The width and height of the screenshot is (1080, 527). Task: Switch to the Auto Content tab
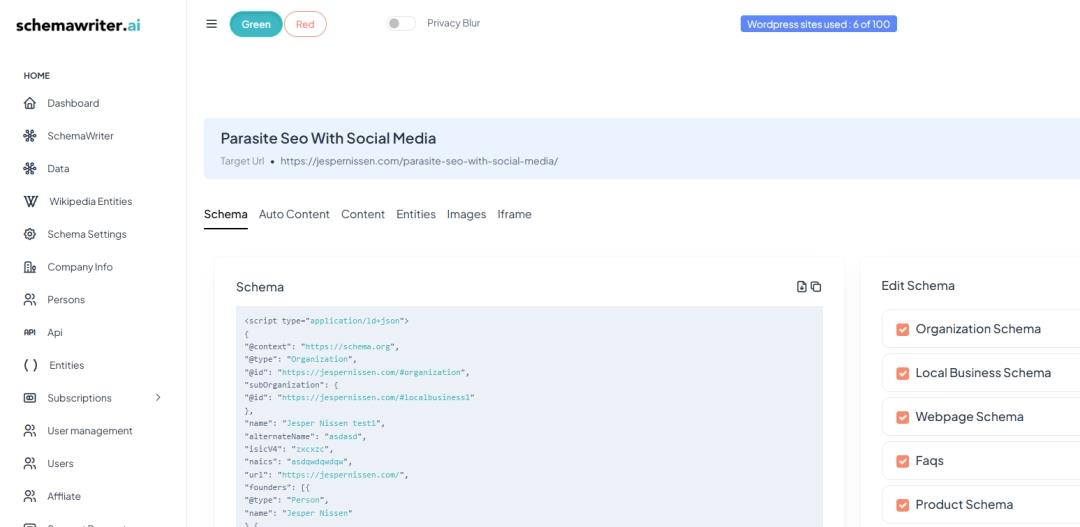coord(294,214)
